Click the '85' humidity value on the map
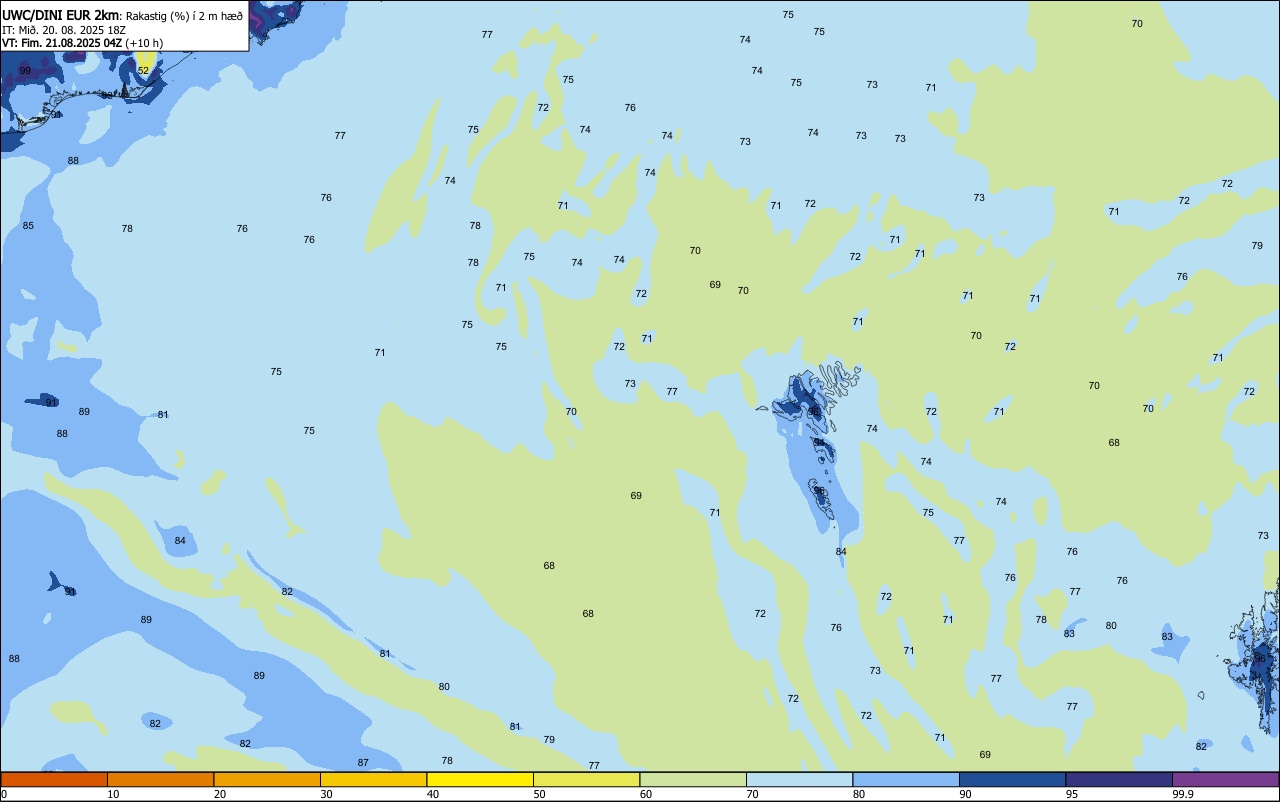The width and height of the screenshot is (1280, 802). click(28, 226)
